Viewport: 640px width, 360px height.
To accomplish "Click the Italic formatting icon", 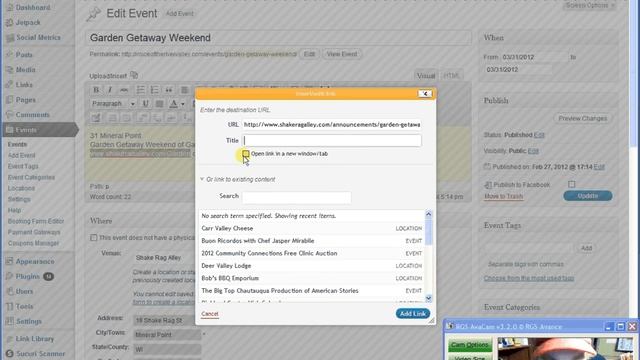I will point(110,90).
